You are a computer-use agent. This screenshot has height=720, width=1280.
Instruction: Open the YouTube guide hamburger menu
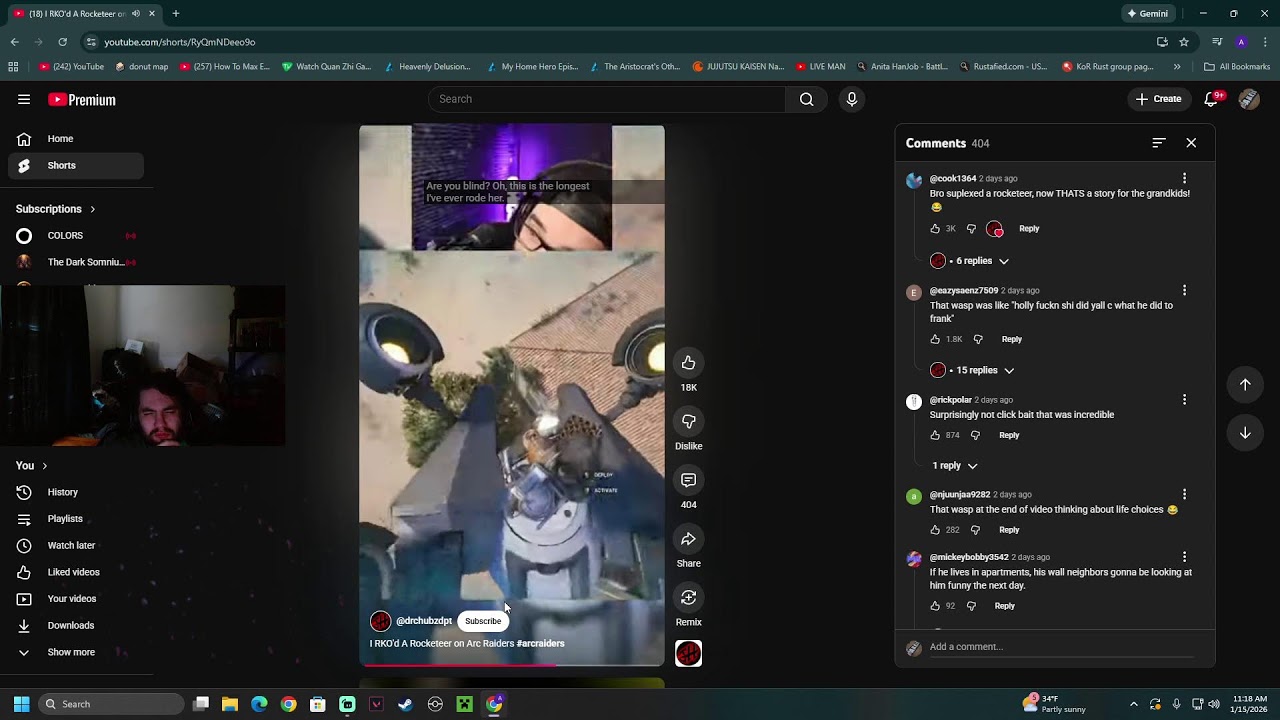(x=24, y=99)
